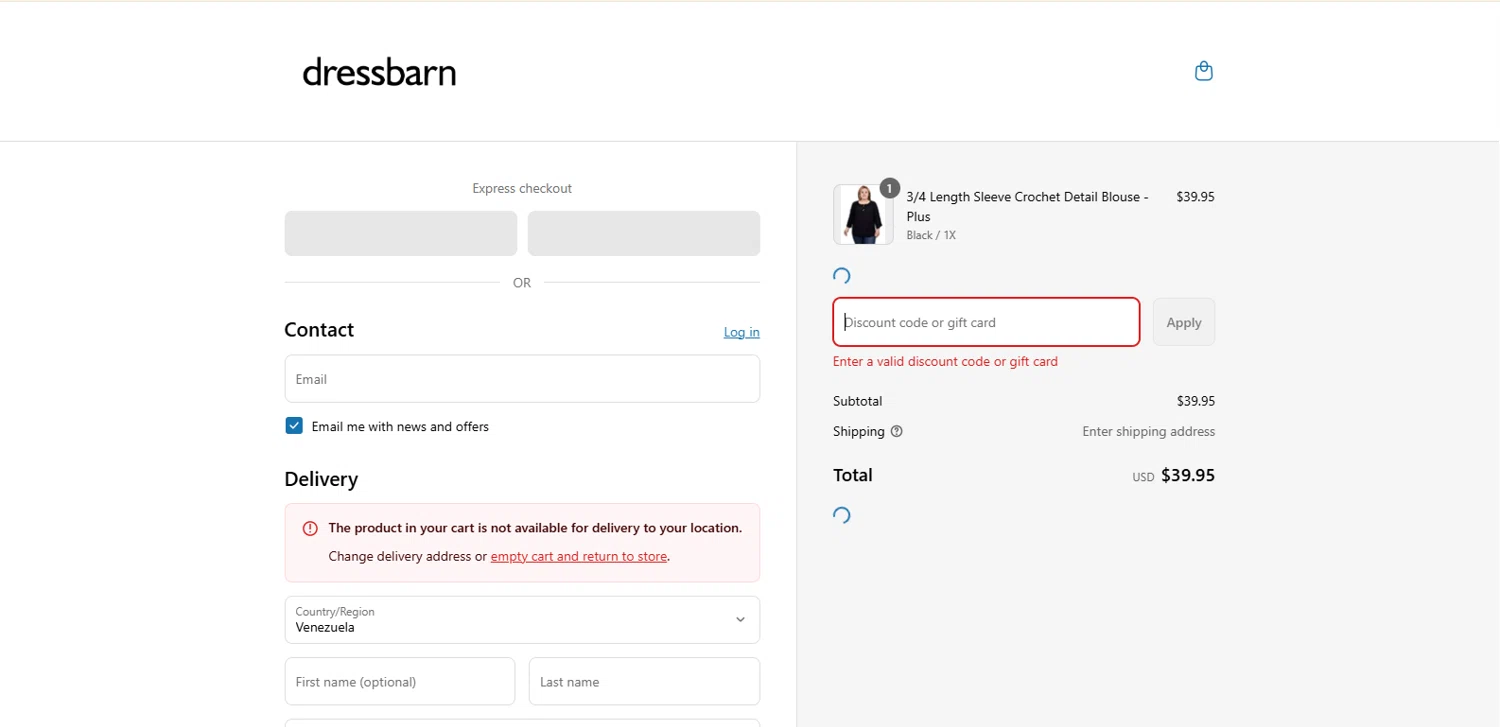Image resolution: width=1500 pixels, height=727 pixels.
Task: Click the shipping help question mark icon
Action: click(x=896, y=432)
